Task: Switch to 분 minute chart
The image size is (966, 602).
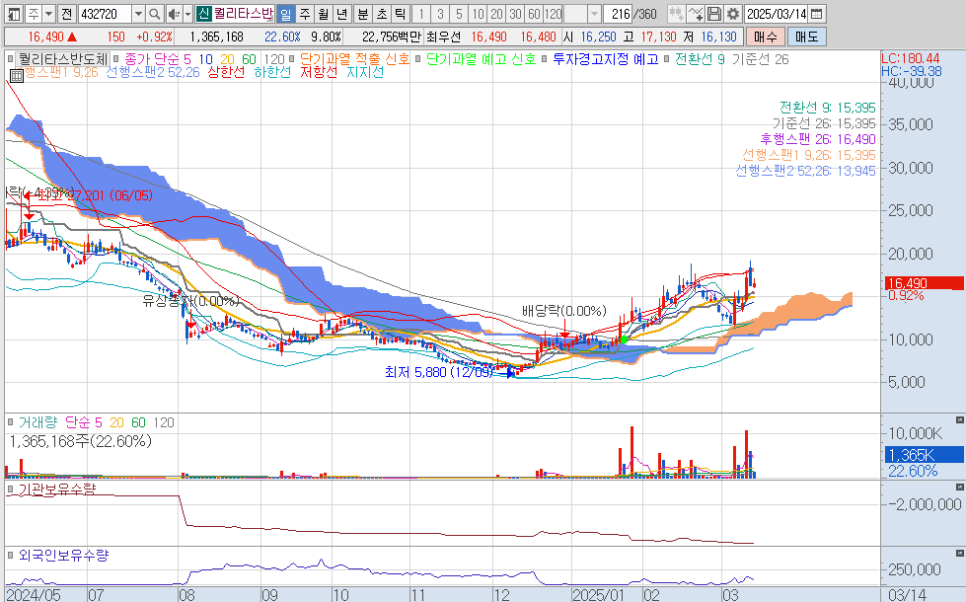Action: [x=363, y=14]
